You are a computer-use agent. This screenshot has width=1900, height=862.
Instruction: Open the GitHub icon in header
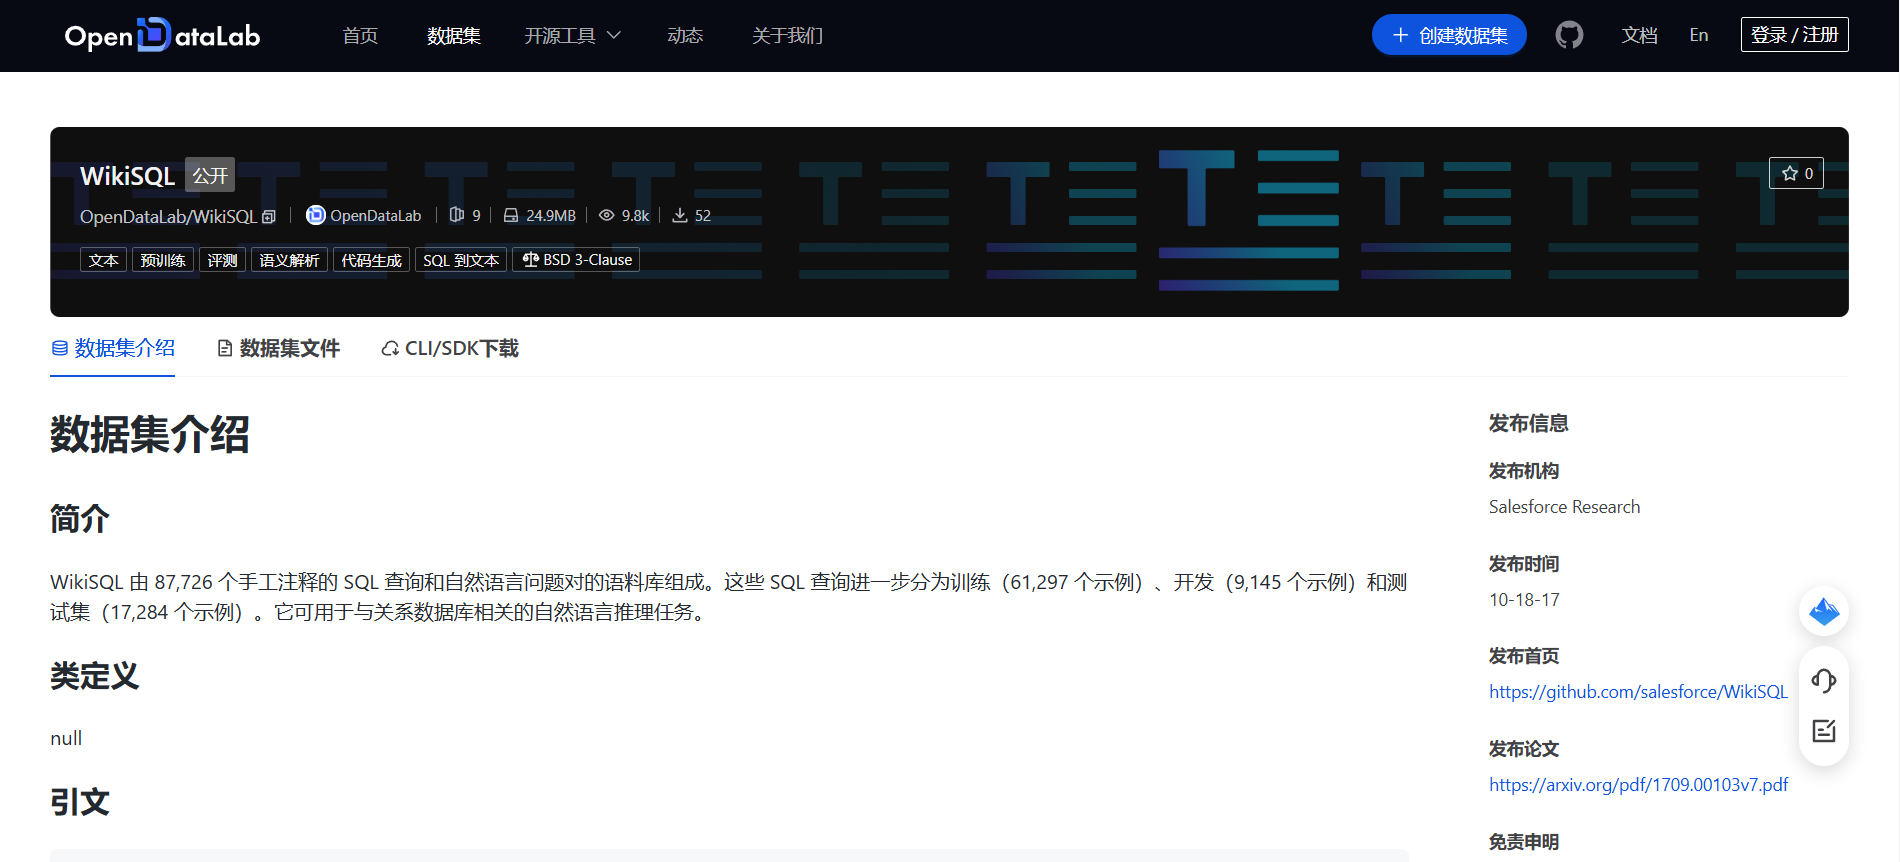(x=1569, y=35)
